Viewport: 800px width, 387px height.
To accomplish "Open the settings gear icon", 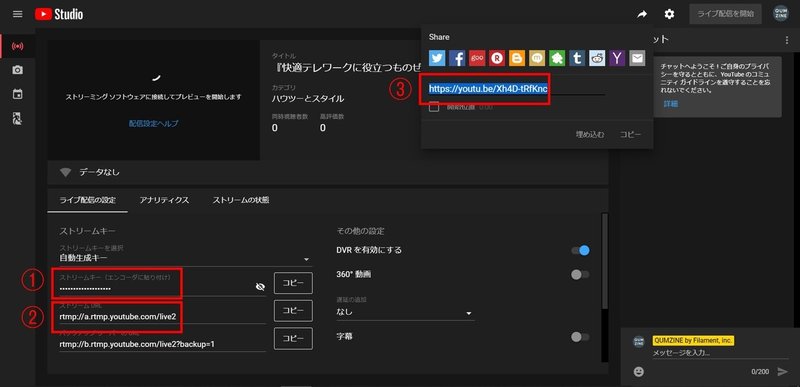I will click(x=669, y=14).
